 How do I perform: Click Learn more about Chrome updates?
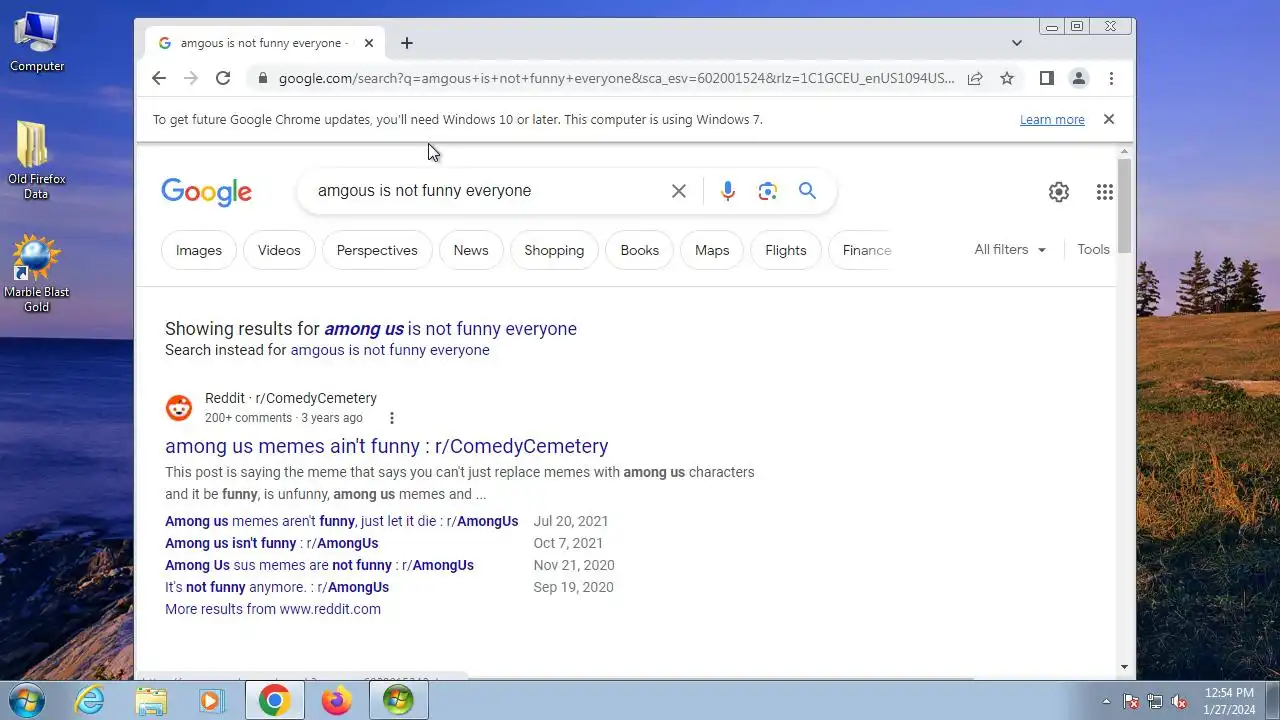1052,120
